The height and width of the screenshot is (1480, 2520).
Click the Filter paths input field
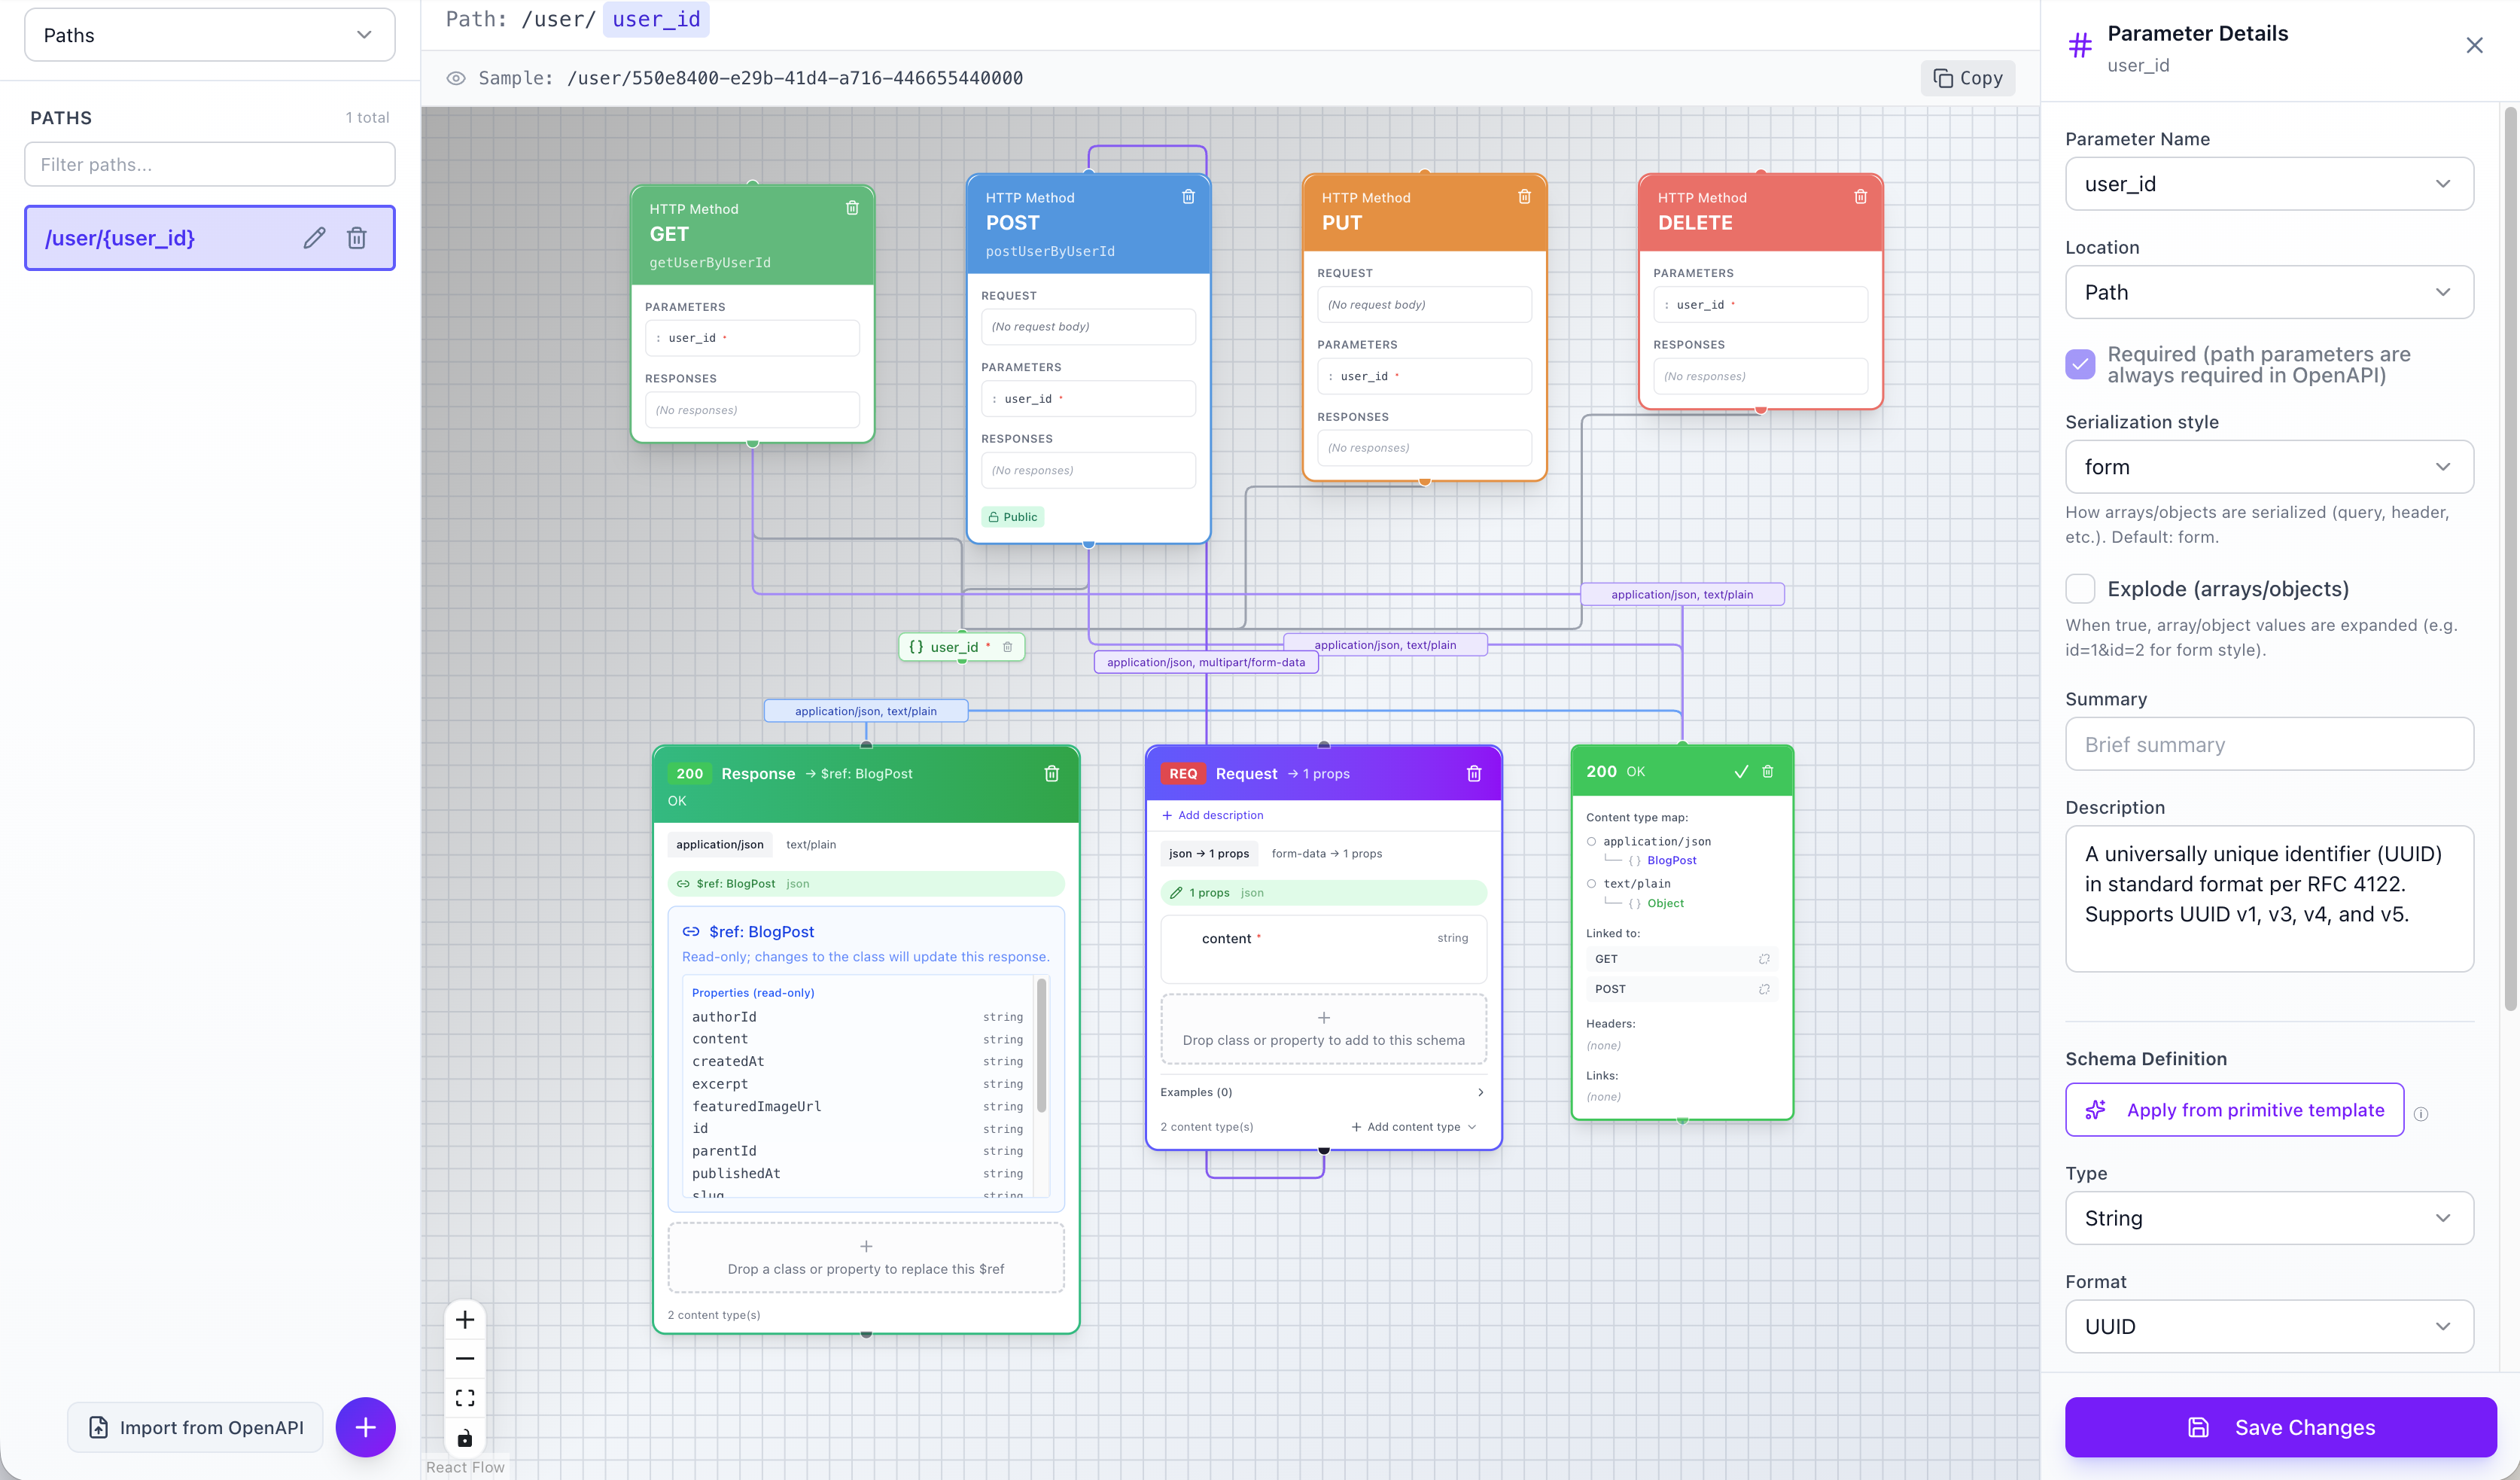click(x=209, y=164)
